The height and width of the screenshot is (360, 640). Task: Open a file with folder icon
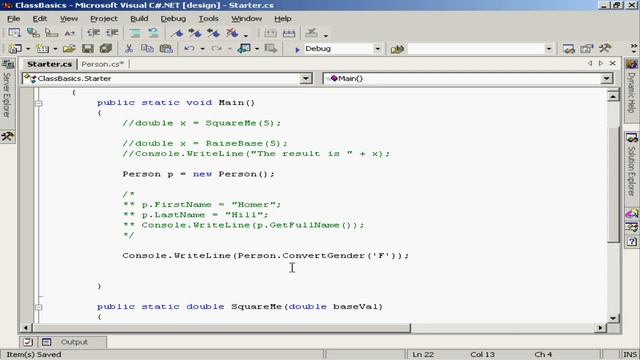coord(69,49)
